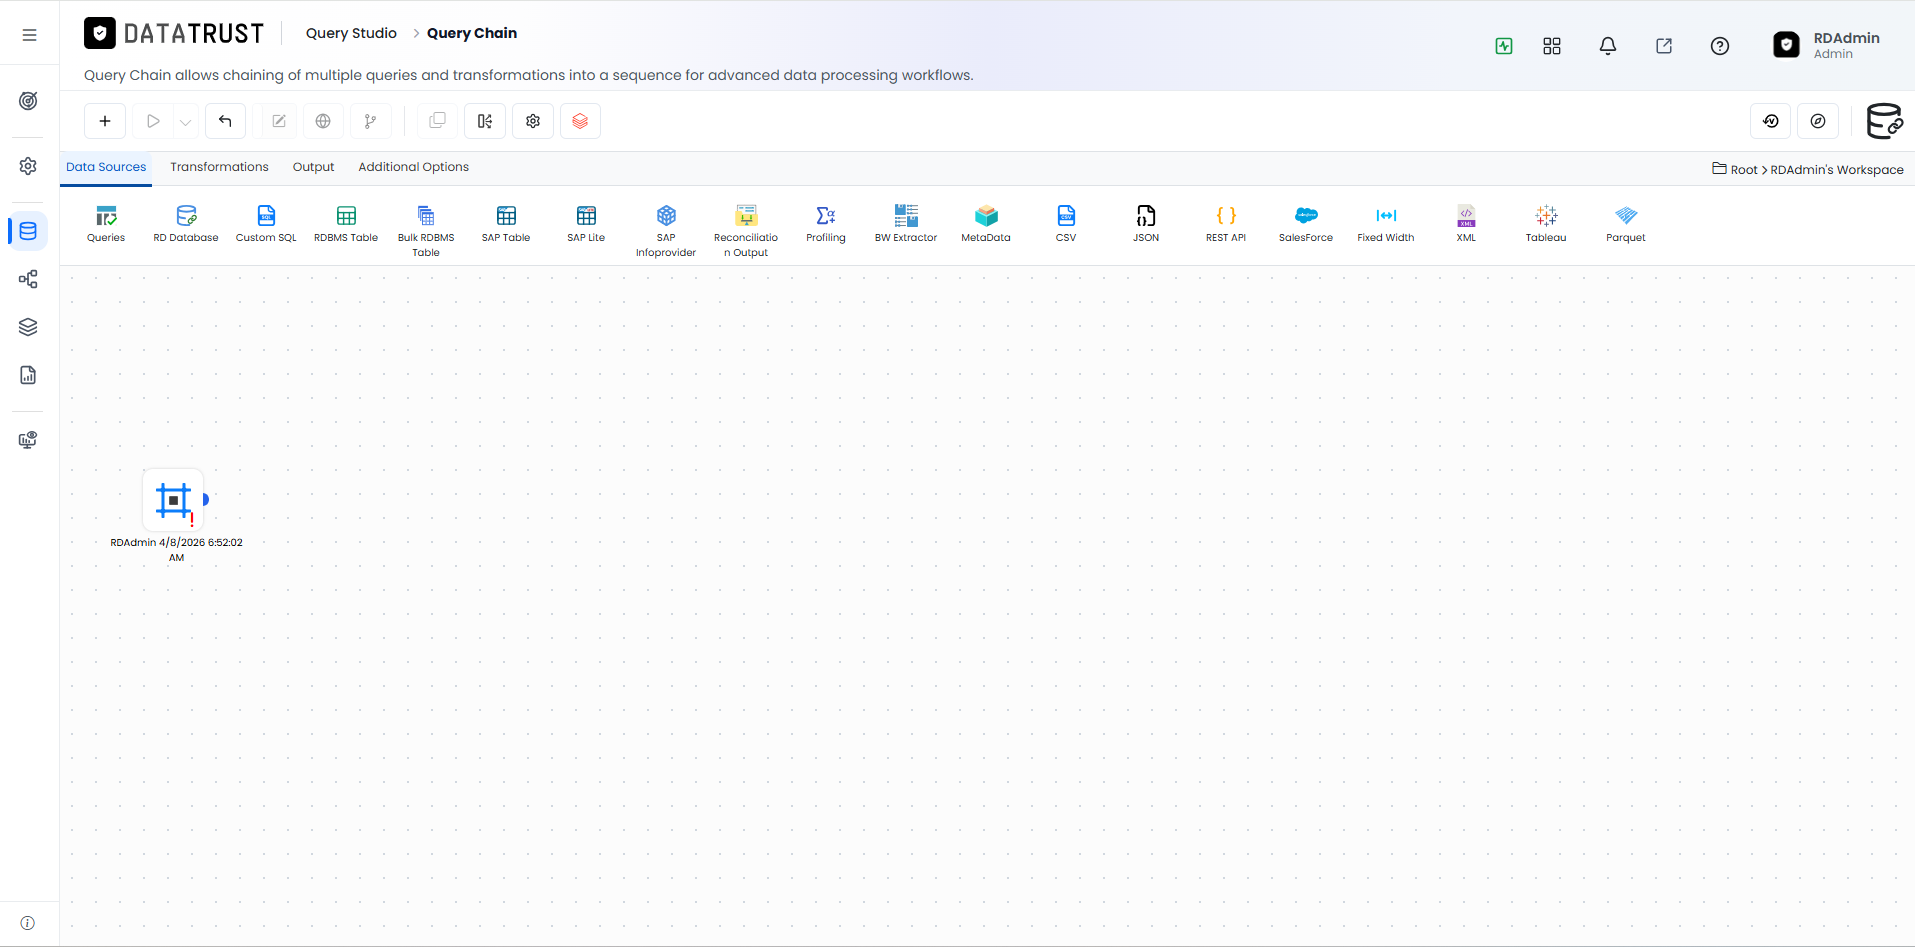Click the info icon at sidebar bottom

(x=28, y=923)
